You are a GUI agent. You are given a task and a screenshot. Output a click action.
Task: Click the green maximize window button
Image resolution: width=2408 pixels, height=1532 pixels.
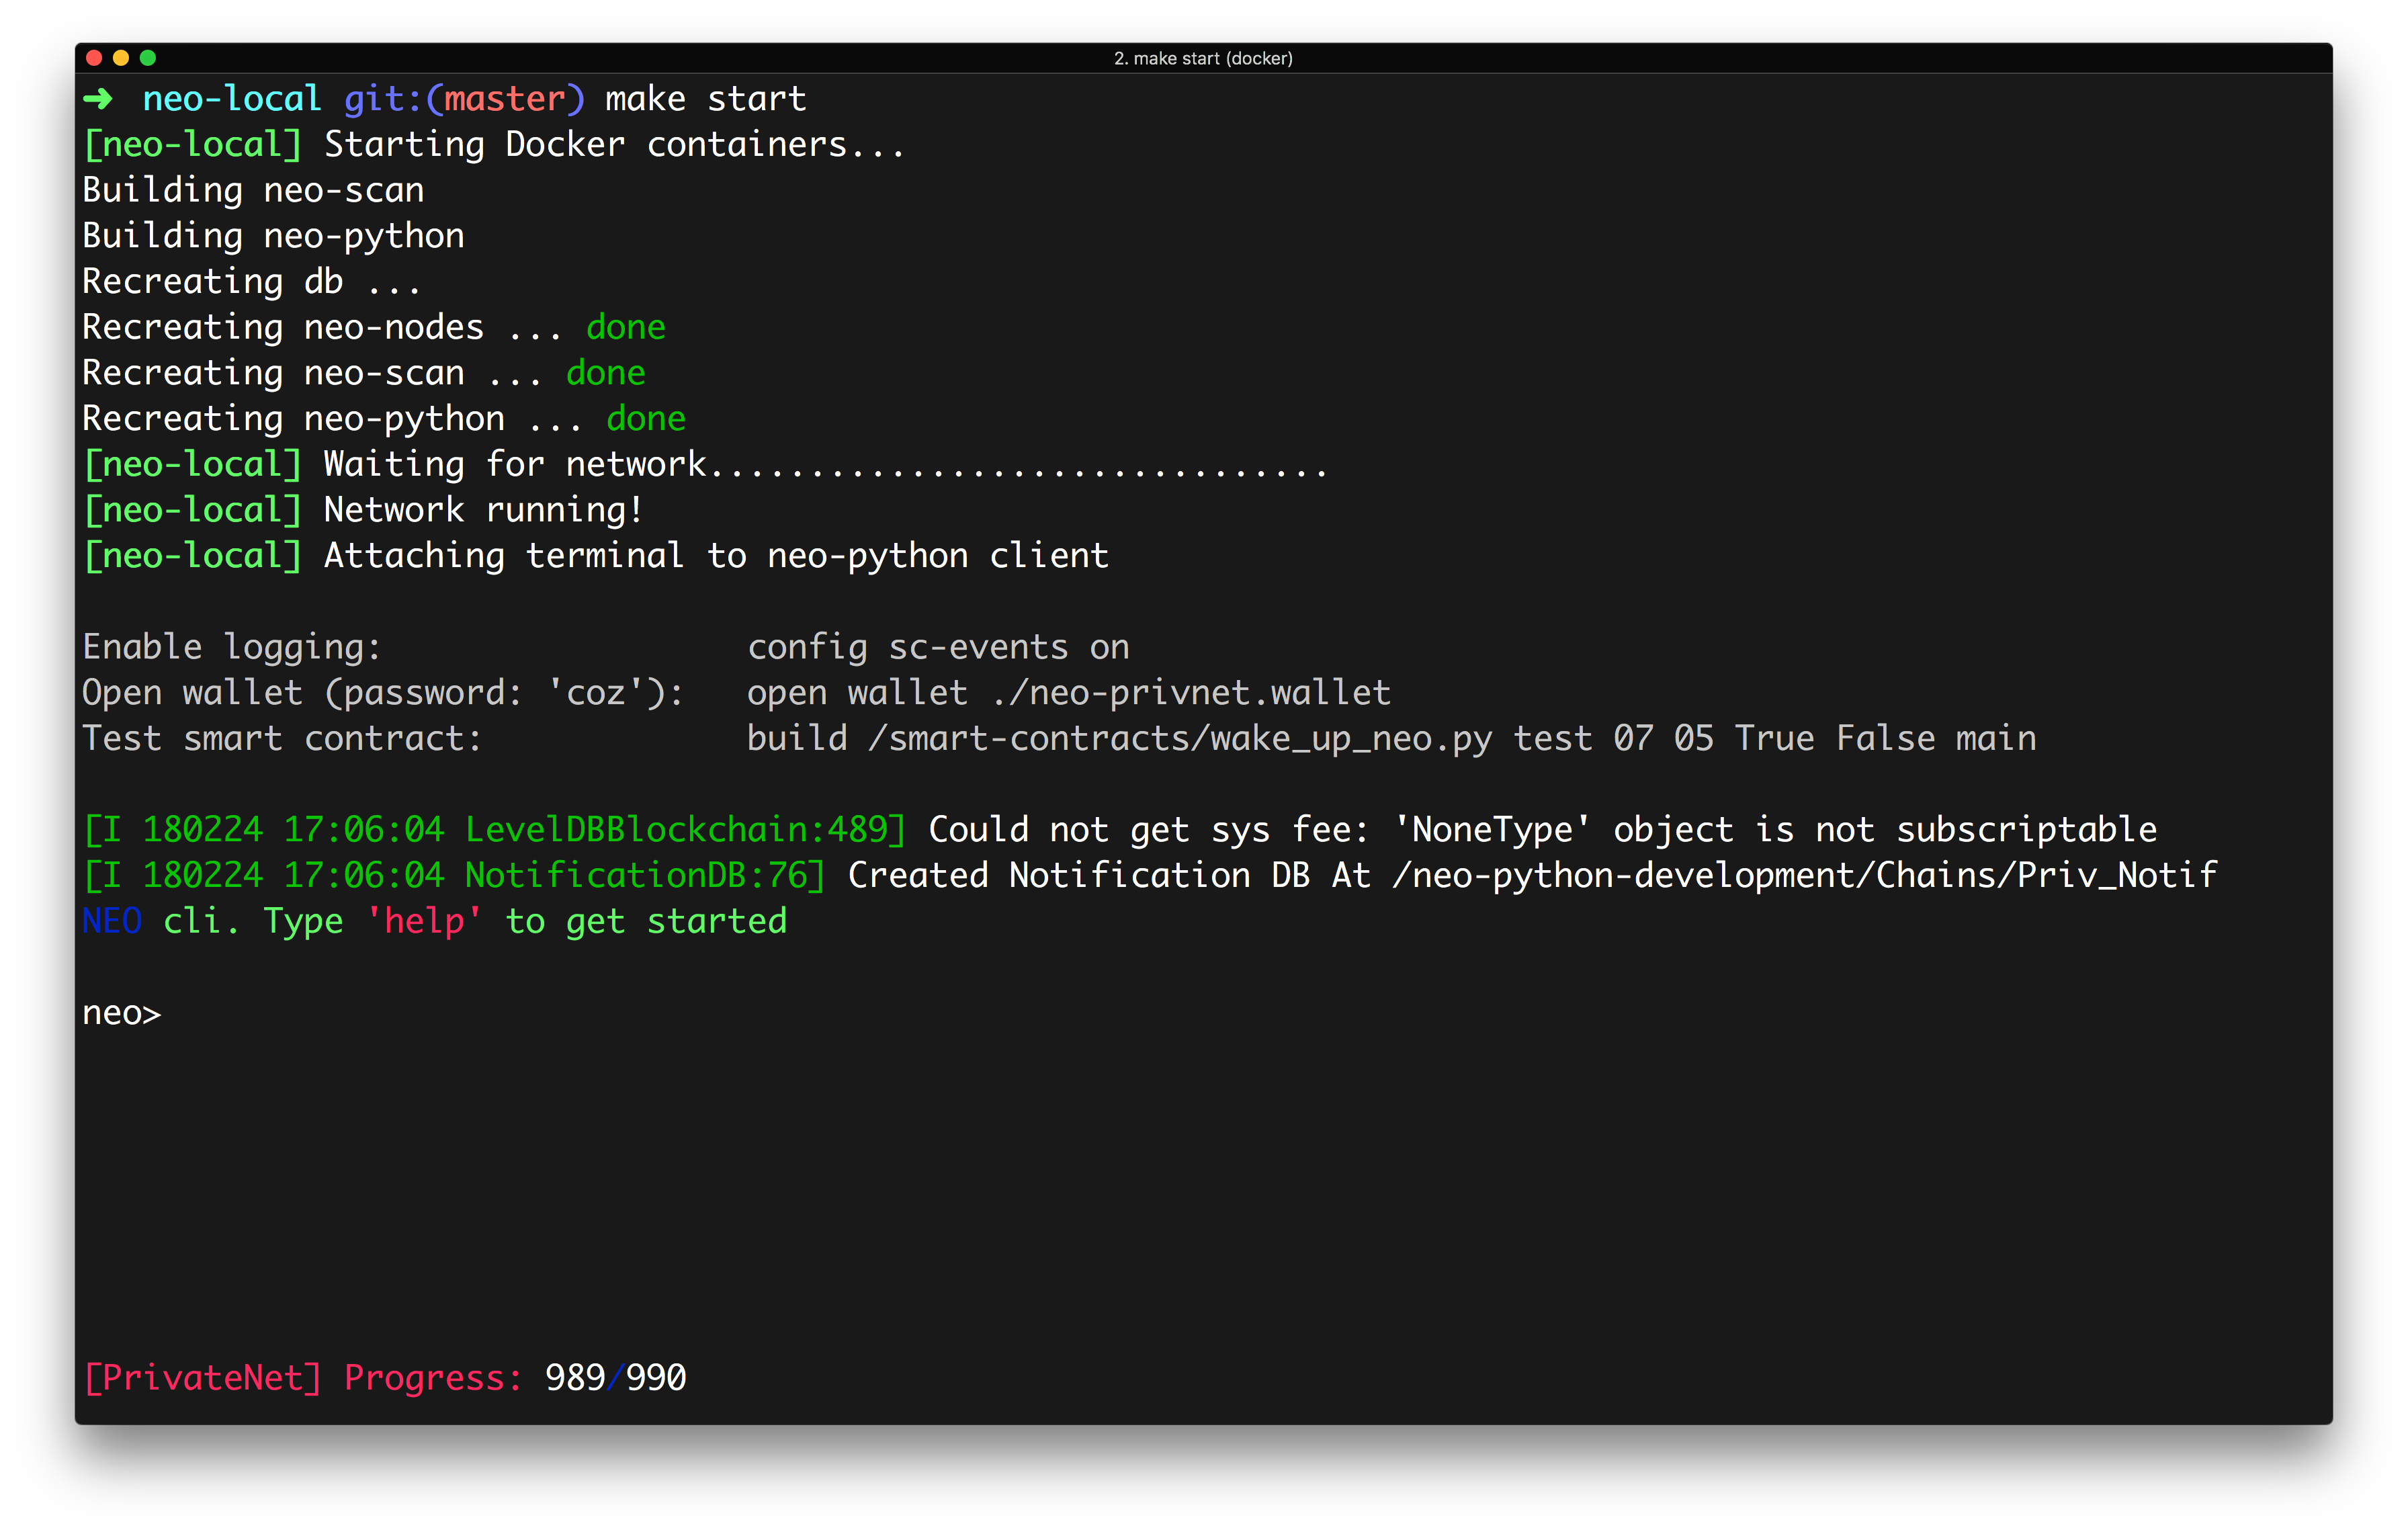tap(148, 58)
